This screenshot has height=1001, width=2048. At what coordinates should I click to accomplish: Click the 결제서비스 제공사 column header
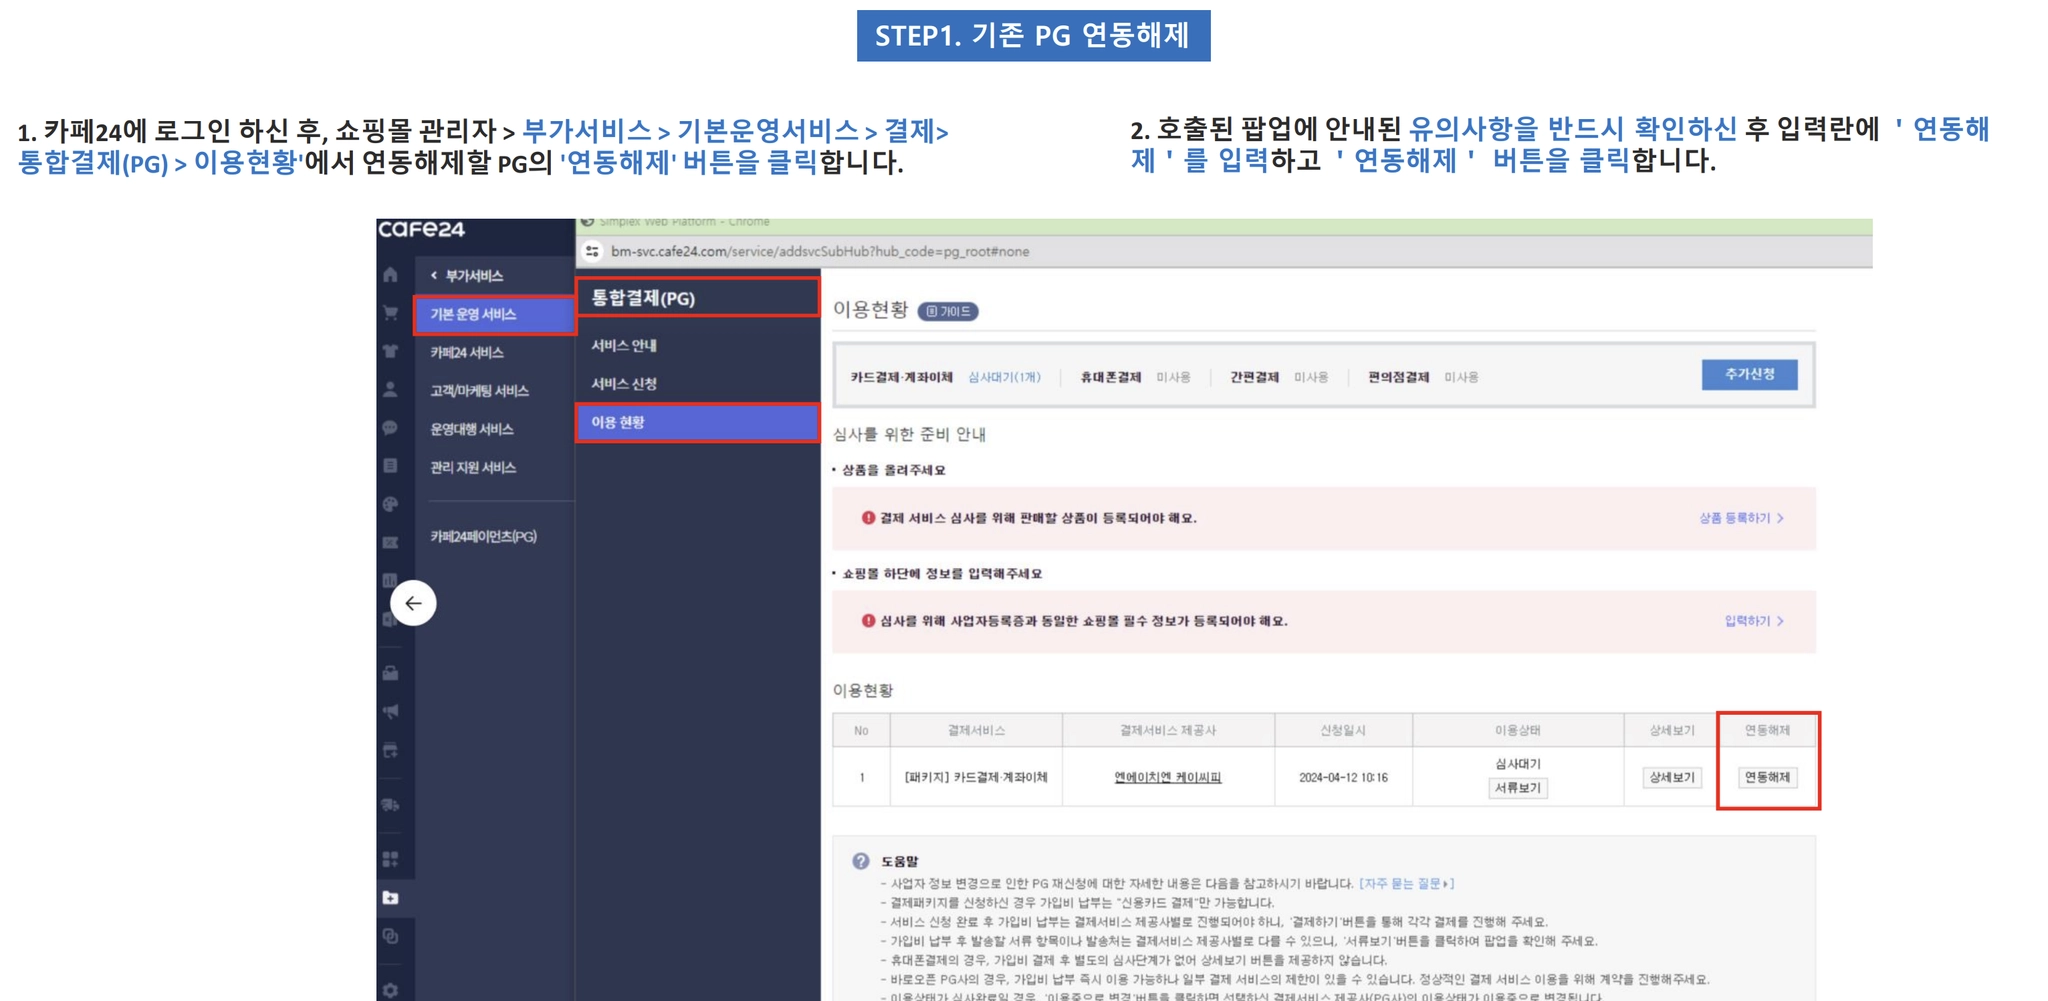point(1168,730)
